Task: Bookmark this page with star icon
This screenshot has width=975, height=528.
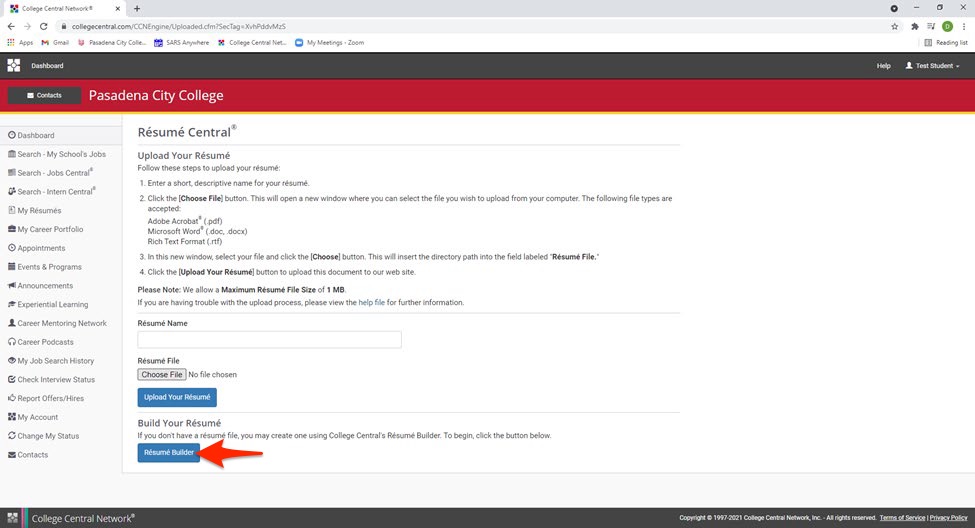Action: [894, 26]
